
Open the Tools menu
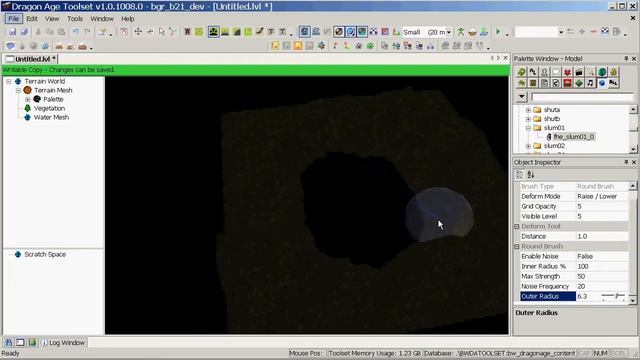point(75,19)
